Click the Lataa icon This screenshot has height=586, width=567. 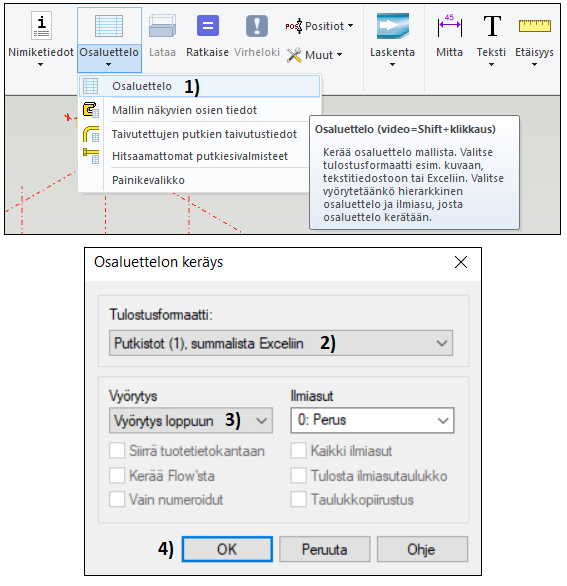[x=162, y=26]
